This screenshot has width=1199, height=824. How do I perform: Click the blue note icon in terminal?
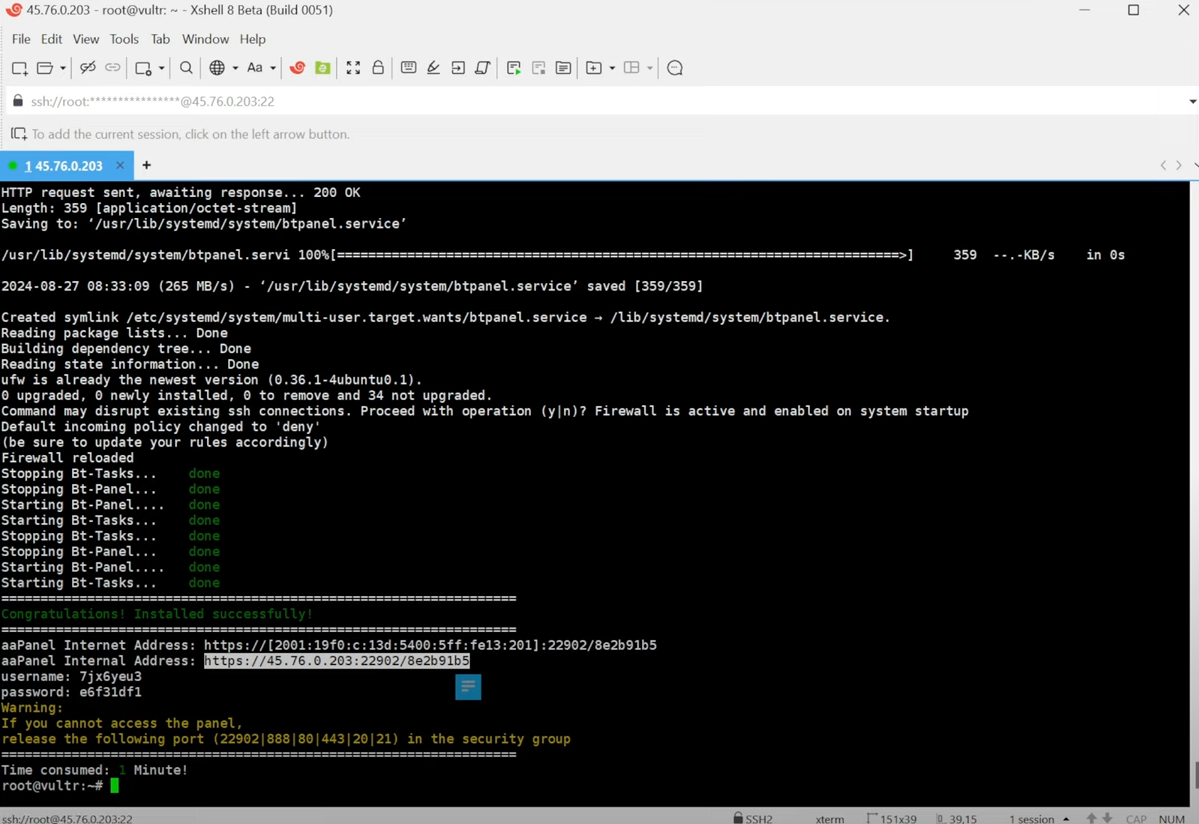pyautogui.click(x=468, y=686)
